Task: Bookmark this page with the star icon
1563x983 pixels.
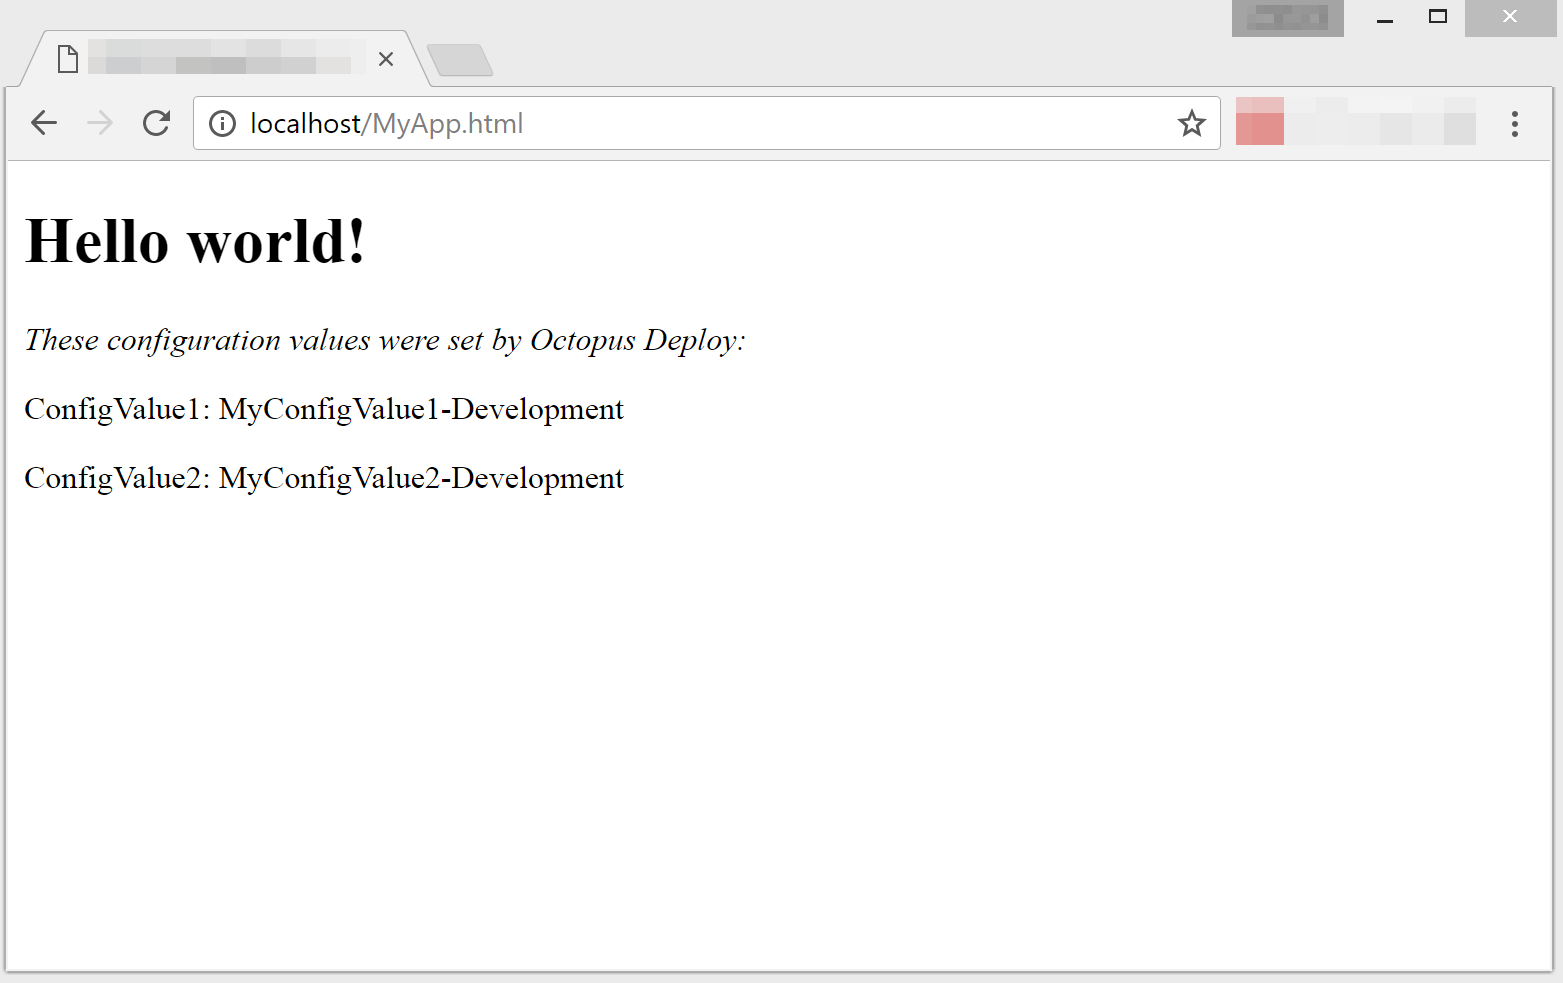Action: click(1191, 123)
